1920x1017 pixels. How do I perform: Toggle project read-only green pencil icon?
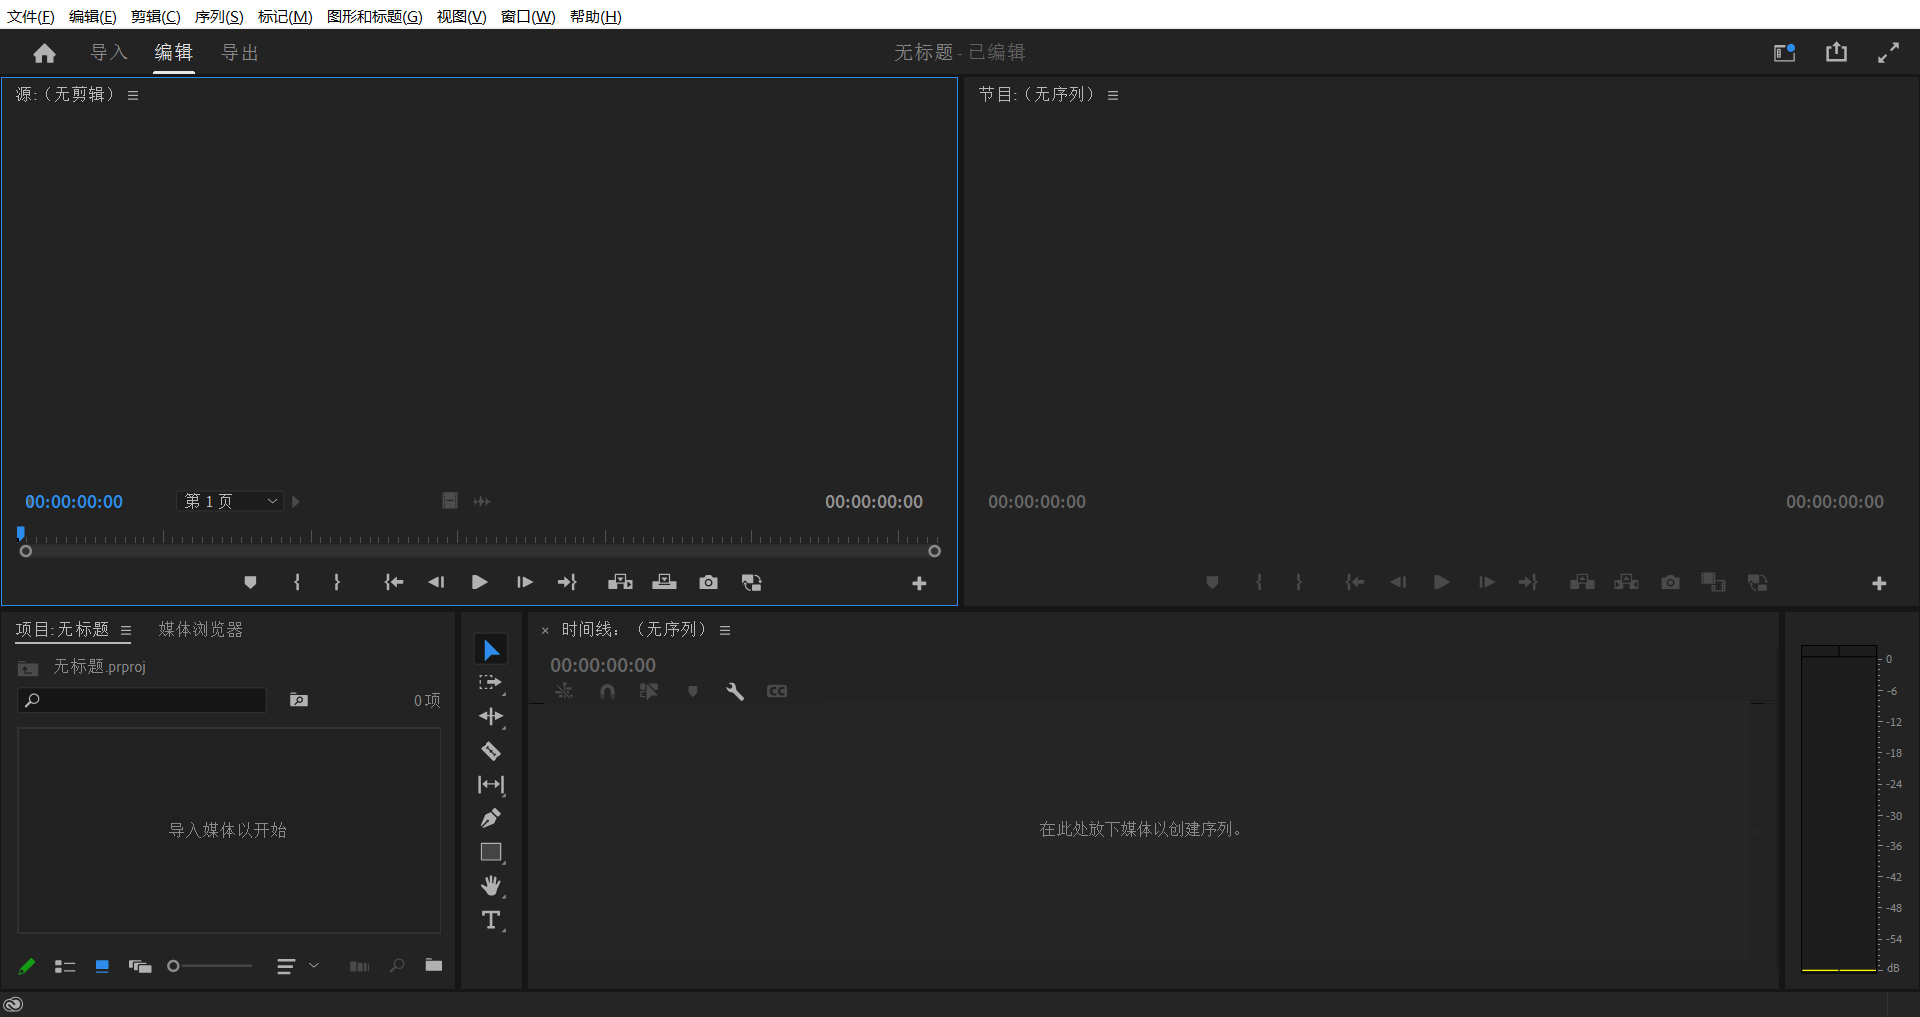pyautogui.click(x=27, y=966)
